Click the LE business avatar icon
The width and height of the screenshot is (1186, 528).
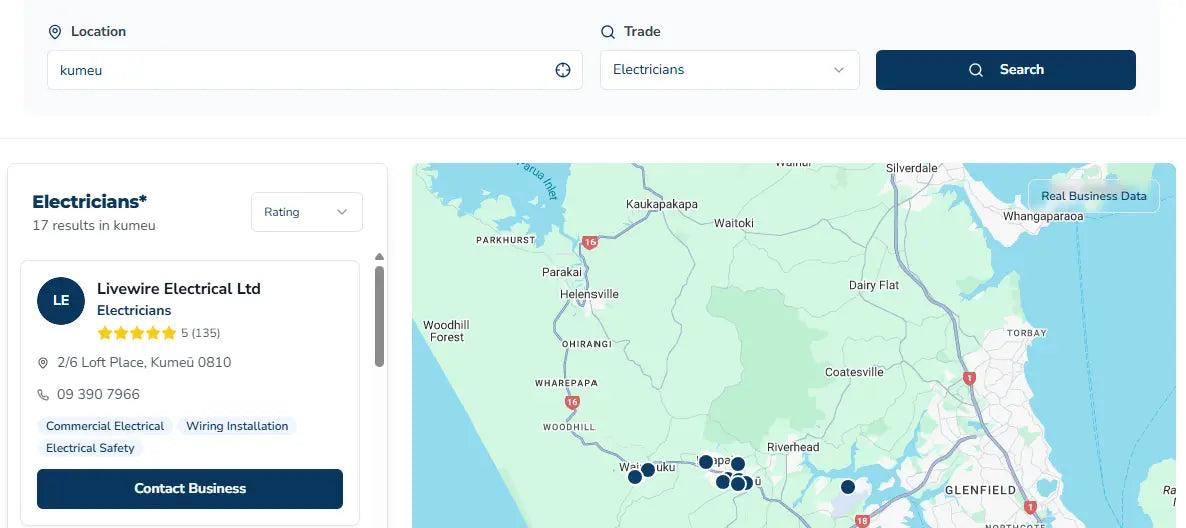tap(61, 301)
